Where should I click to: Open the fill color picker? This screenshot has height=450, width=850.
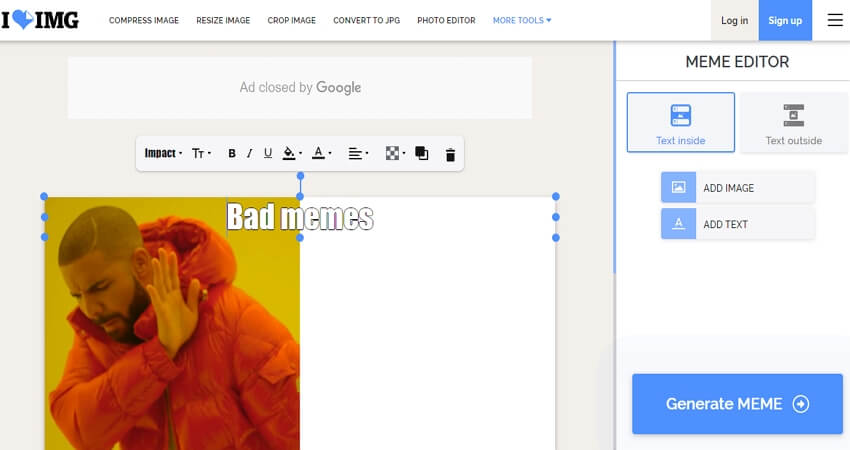click(x=292, y=153)
